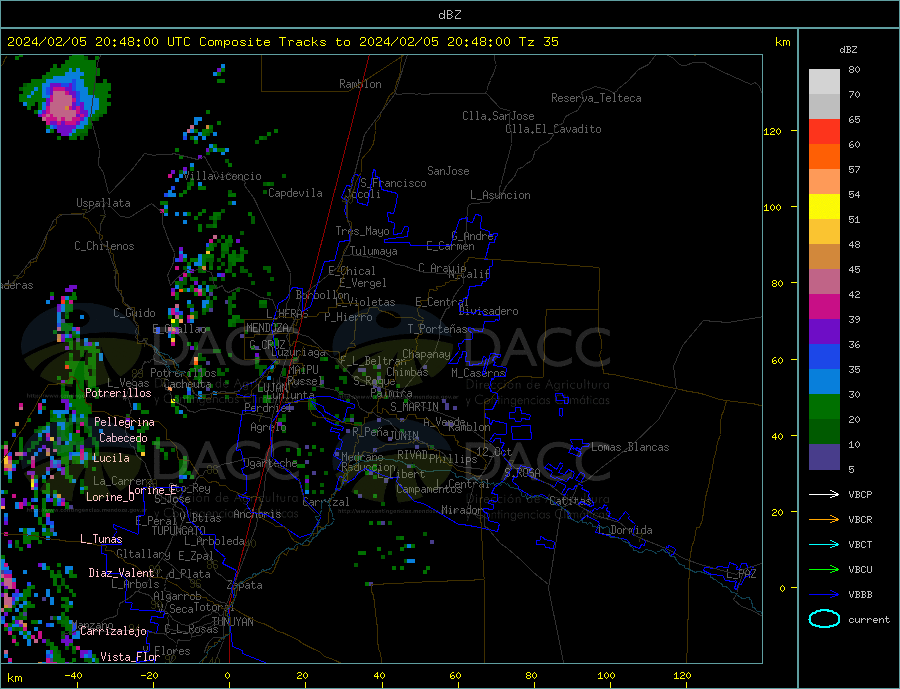Select the bright yellow swatch in the dBZ scale
The height and width of the screenshot is (689, 900).
[x=824, y=207]
